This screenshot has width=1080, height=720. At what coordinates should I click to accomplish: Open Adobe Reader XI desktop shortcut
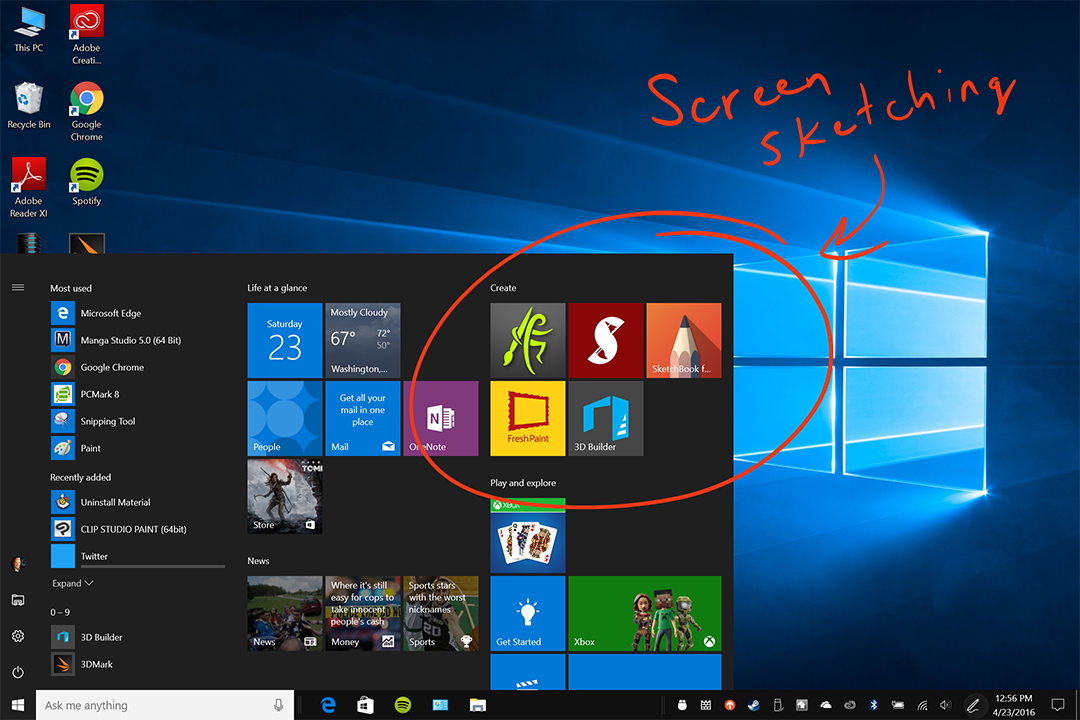tap(28, 187)
